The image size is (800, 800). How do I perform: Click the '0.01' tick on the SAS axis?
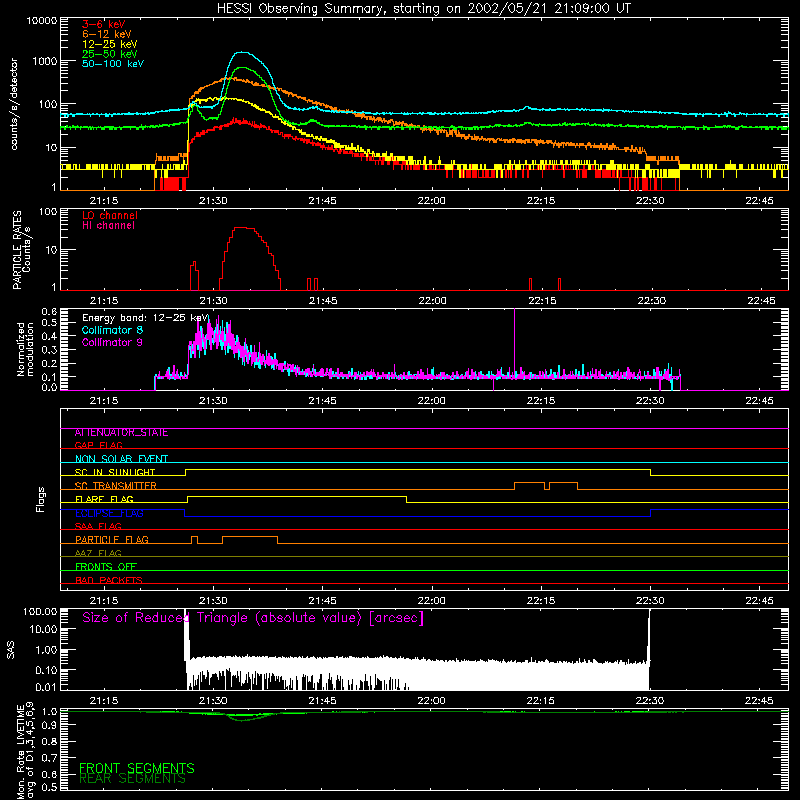click(x=46, y=687)
